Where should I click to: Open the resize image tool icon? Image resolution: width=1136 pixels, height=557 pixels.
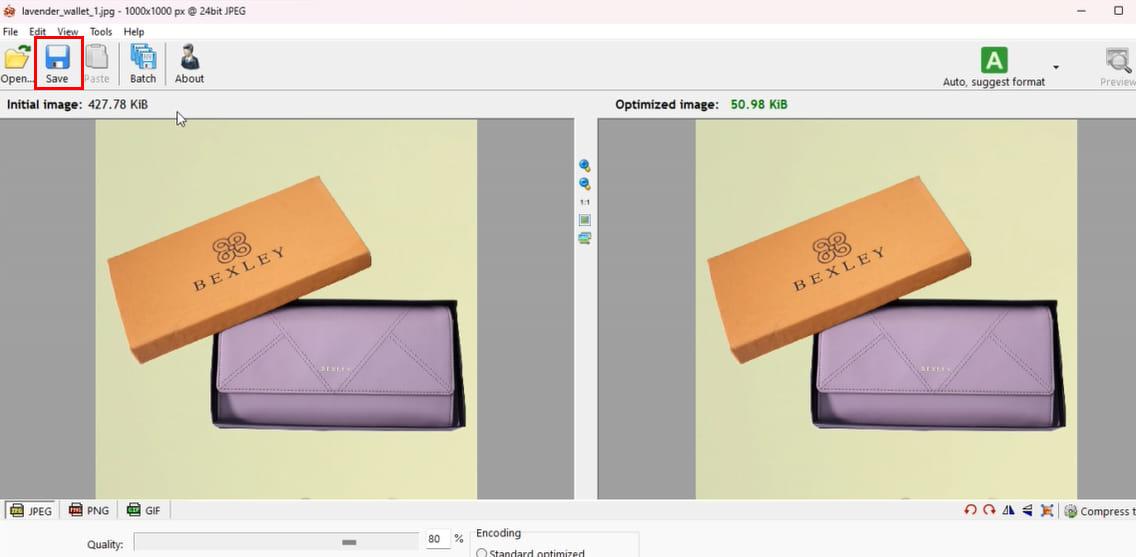[x=1047, y=511]
